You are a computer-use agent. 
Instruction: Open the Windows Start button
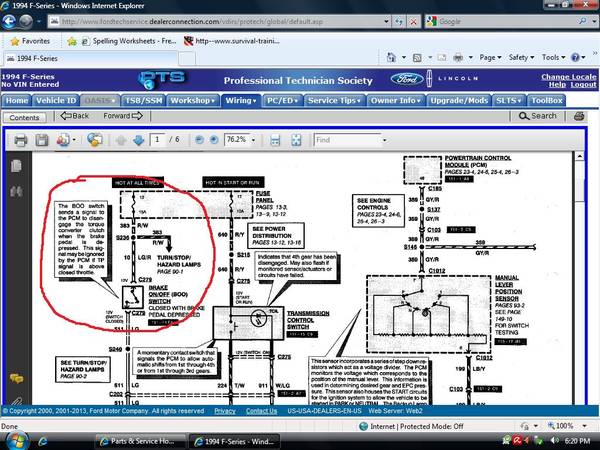tap(17, 441)
